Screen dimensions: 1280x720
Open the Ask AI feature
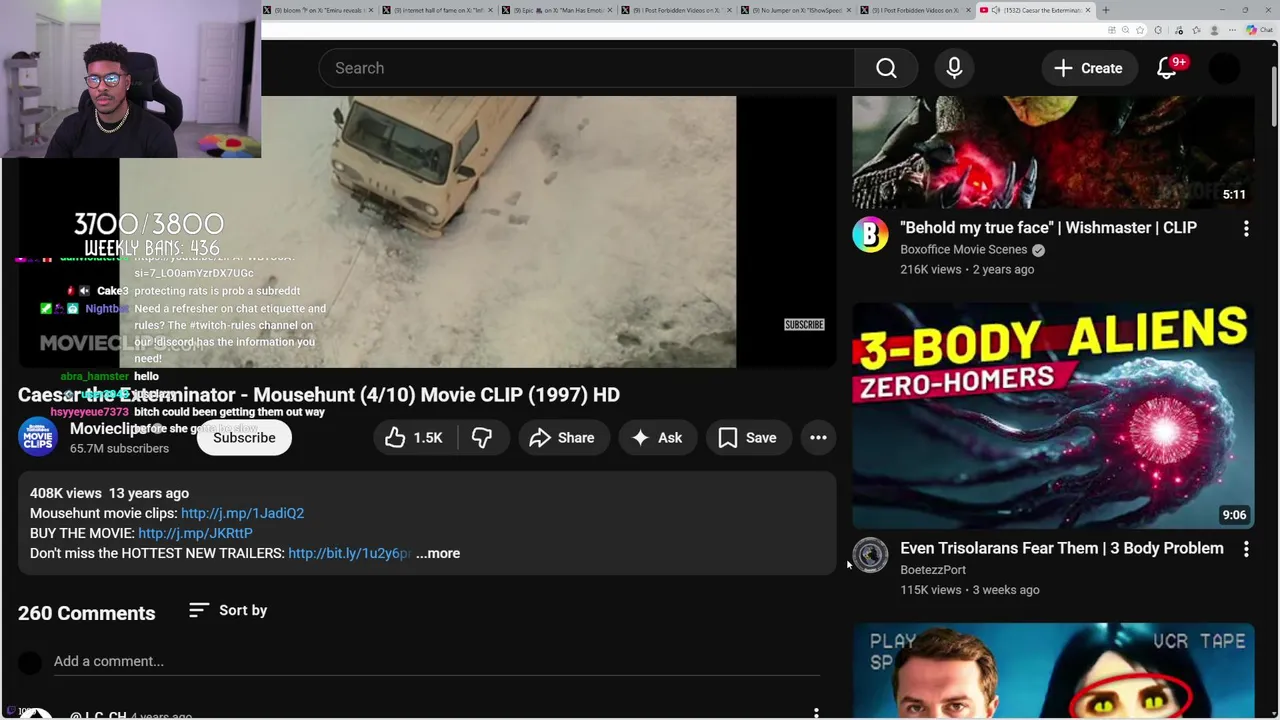point(657,438)
